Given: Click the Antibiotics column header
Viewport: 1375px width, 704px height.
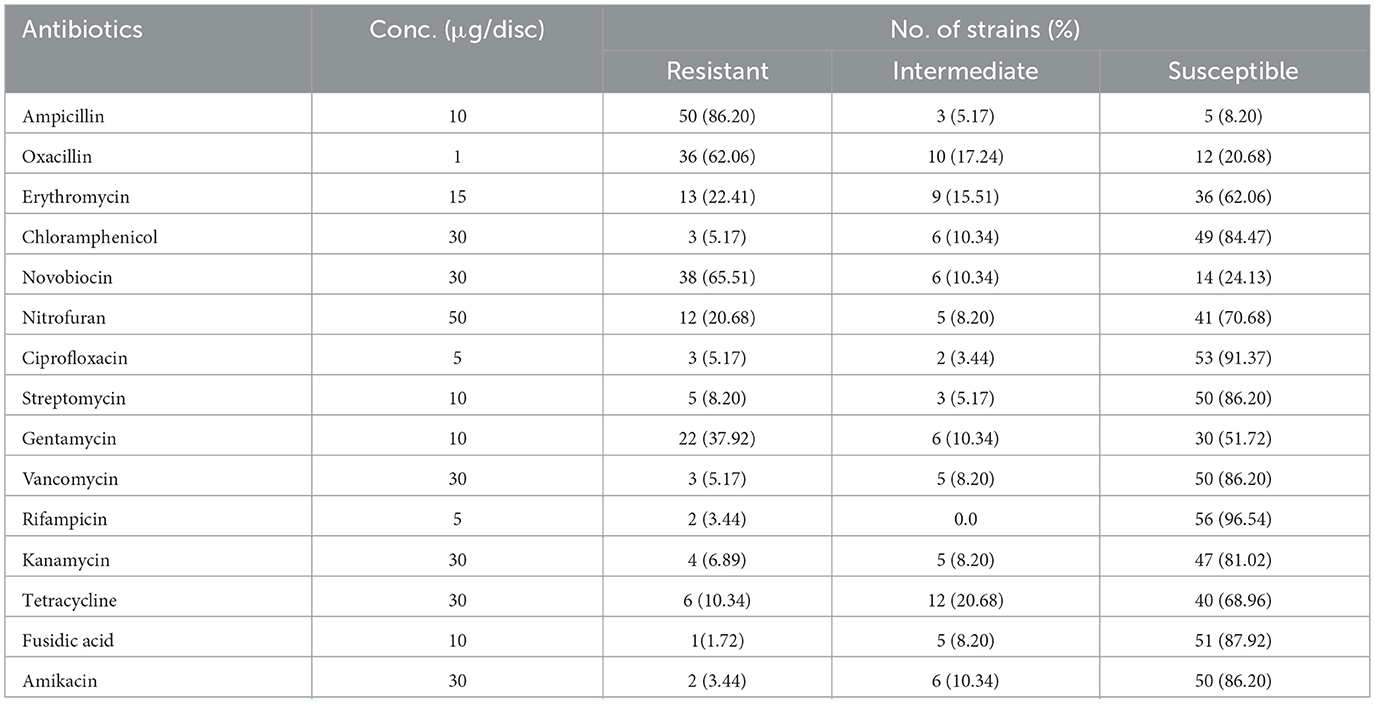Looking at the screenshot, I should (83, 29).
